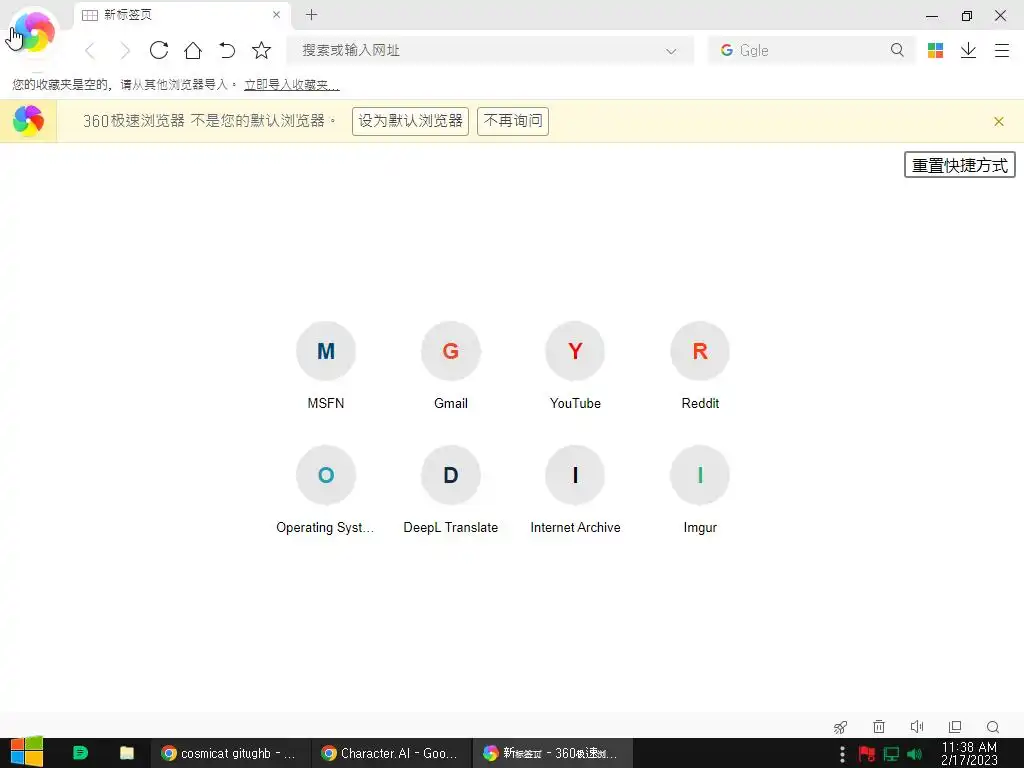
Task: Click the zoom magnifier icon in status bar
Action: click(x=993, y=727)
